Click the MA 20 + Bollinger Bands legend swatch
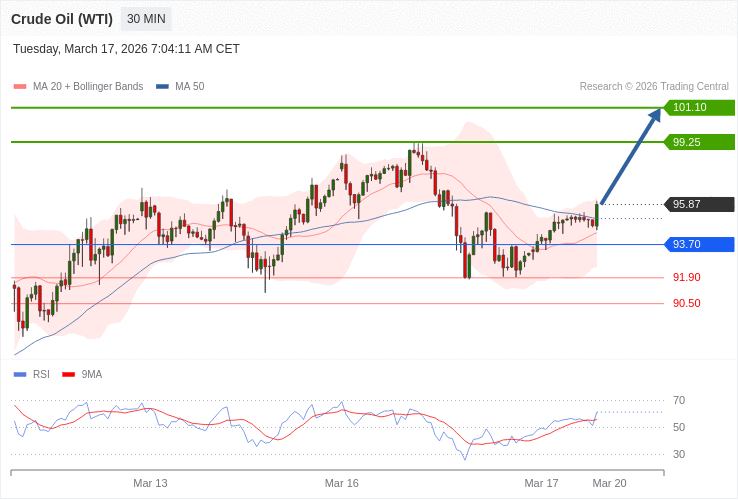The image size is (738, 500). coord(20,87)
